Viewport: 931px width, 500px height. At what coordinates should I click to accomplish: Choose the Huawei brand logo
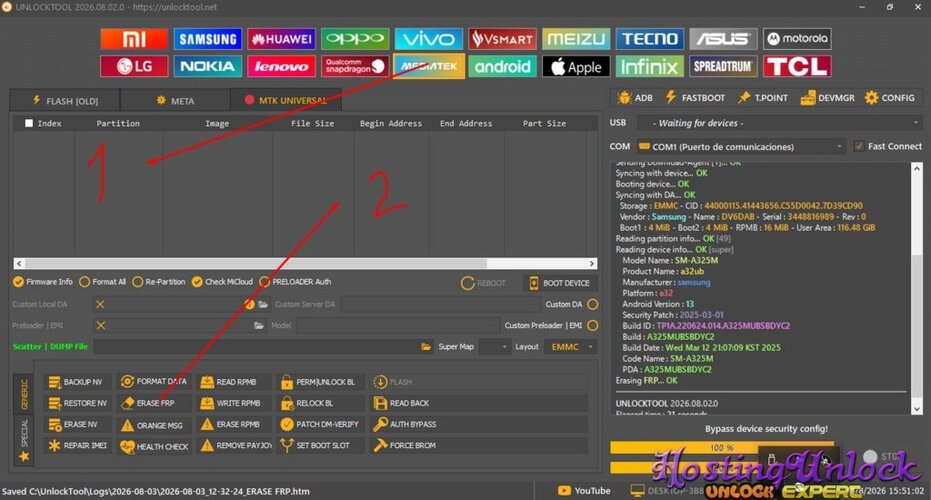point(281,39)
